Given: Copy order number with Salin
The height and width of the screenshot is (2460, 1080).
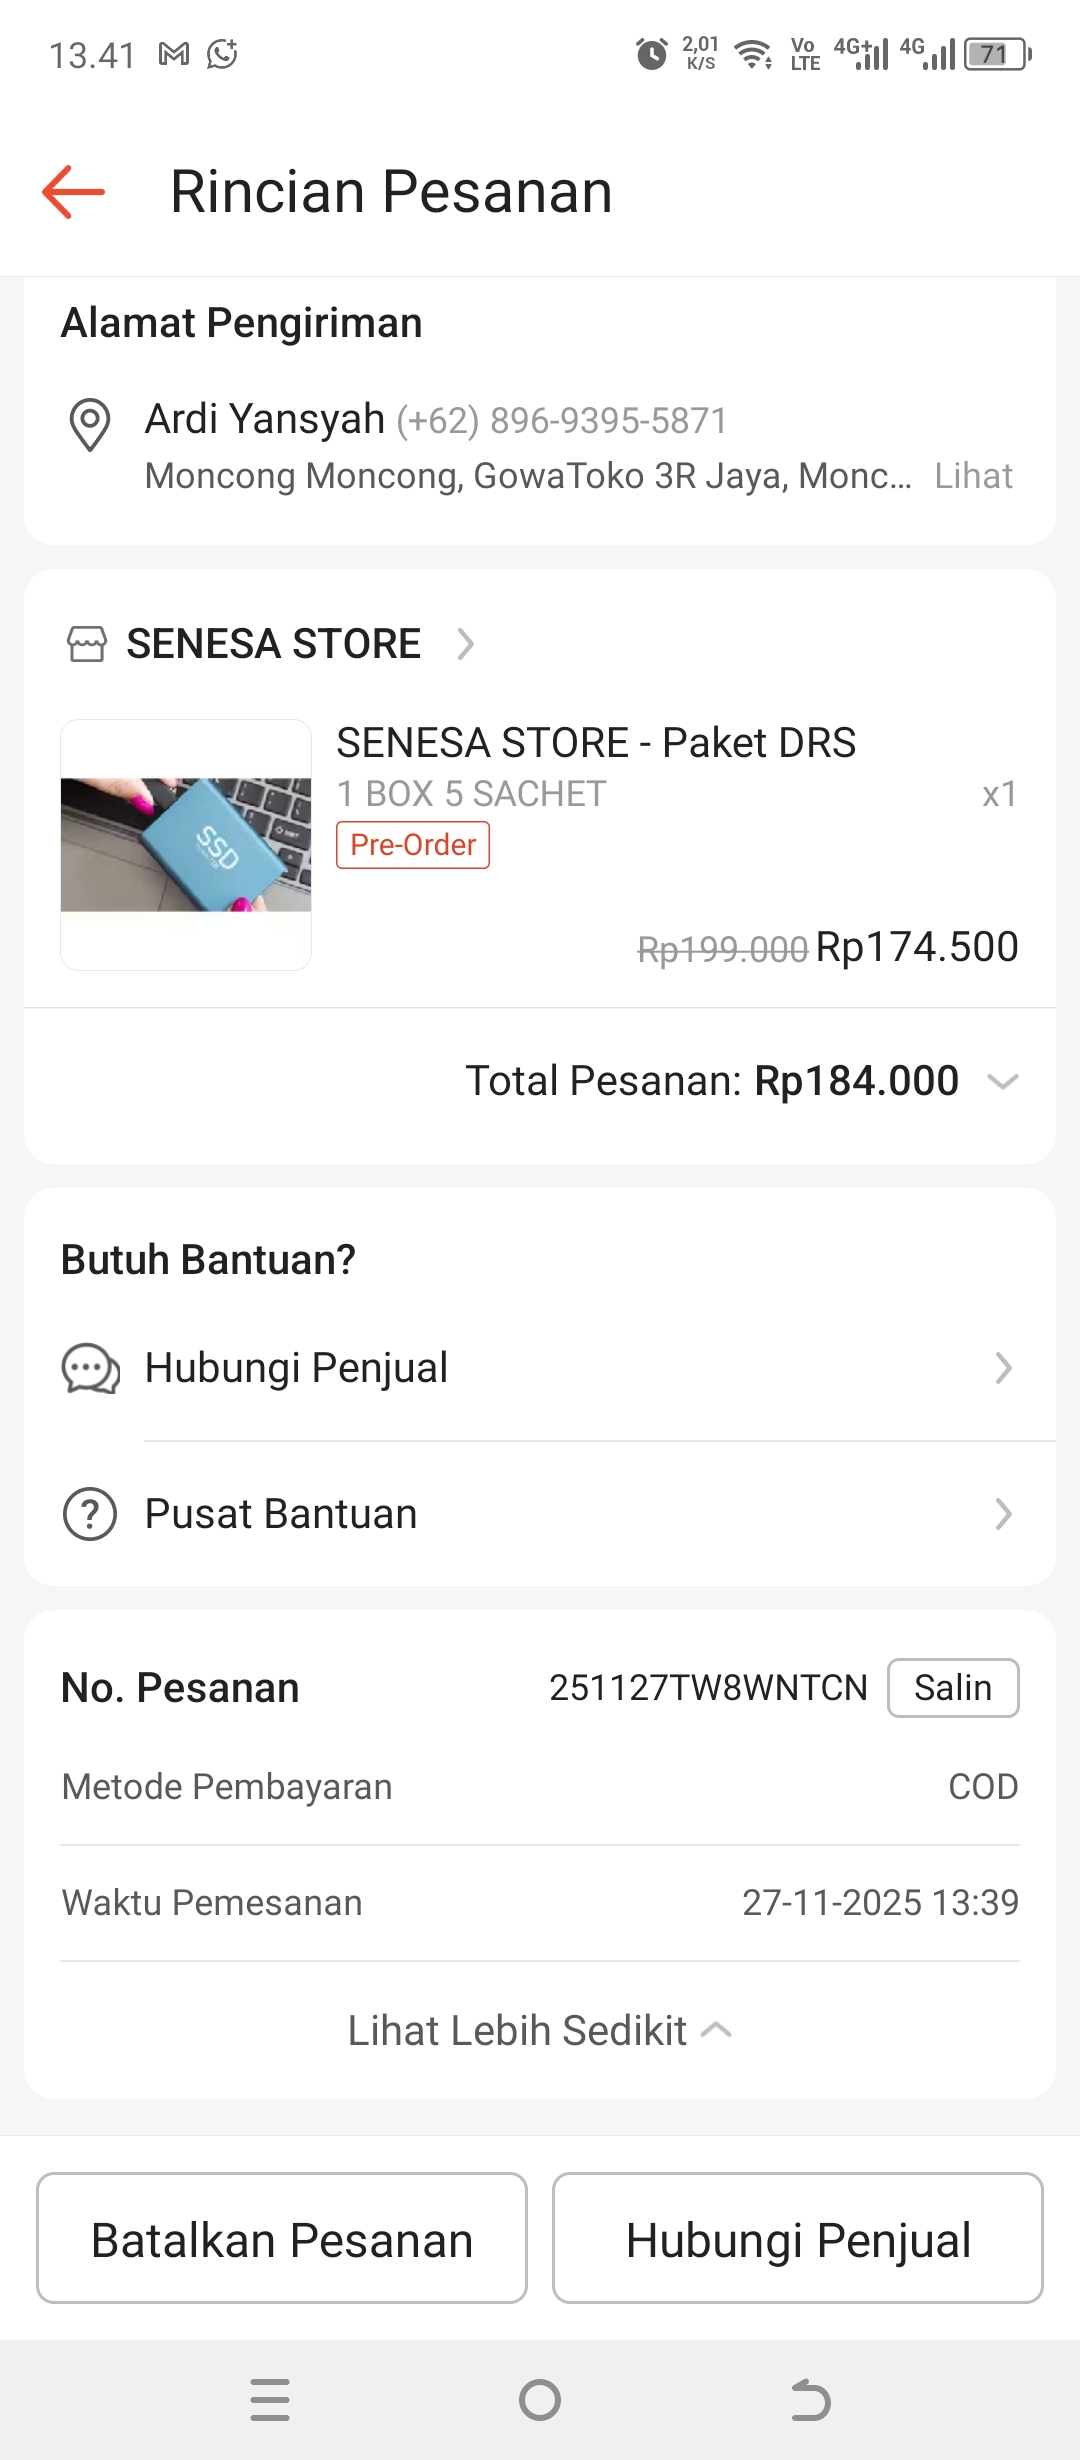Looking at the screenshot, I should (953, 1688).
